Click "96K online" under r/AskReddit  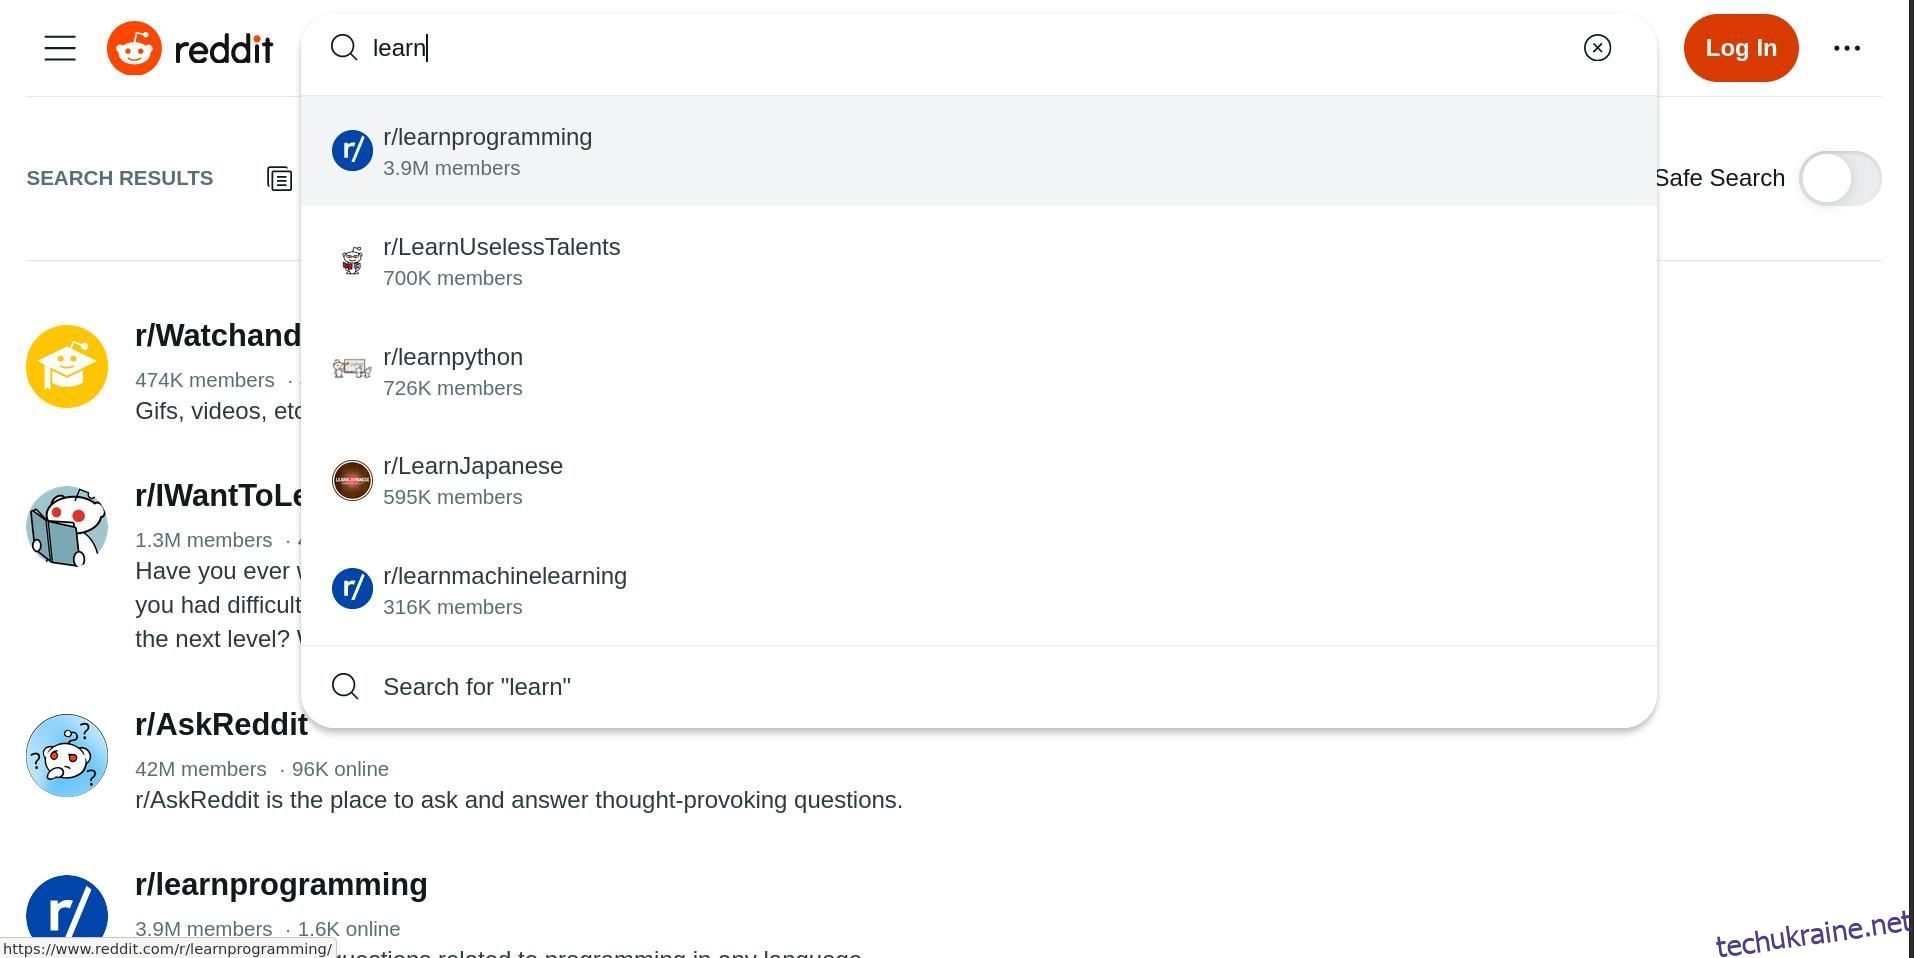click(x=340, y=769)
